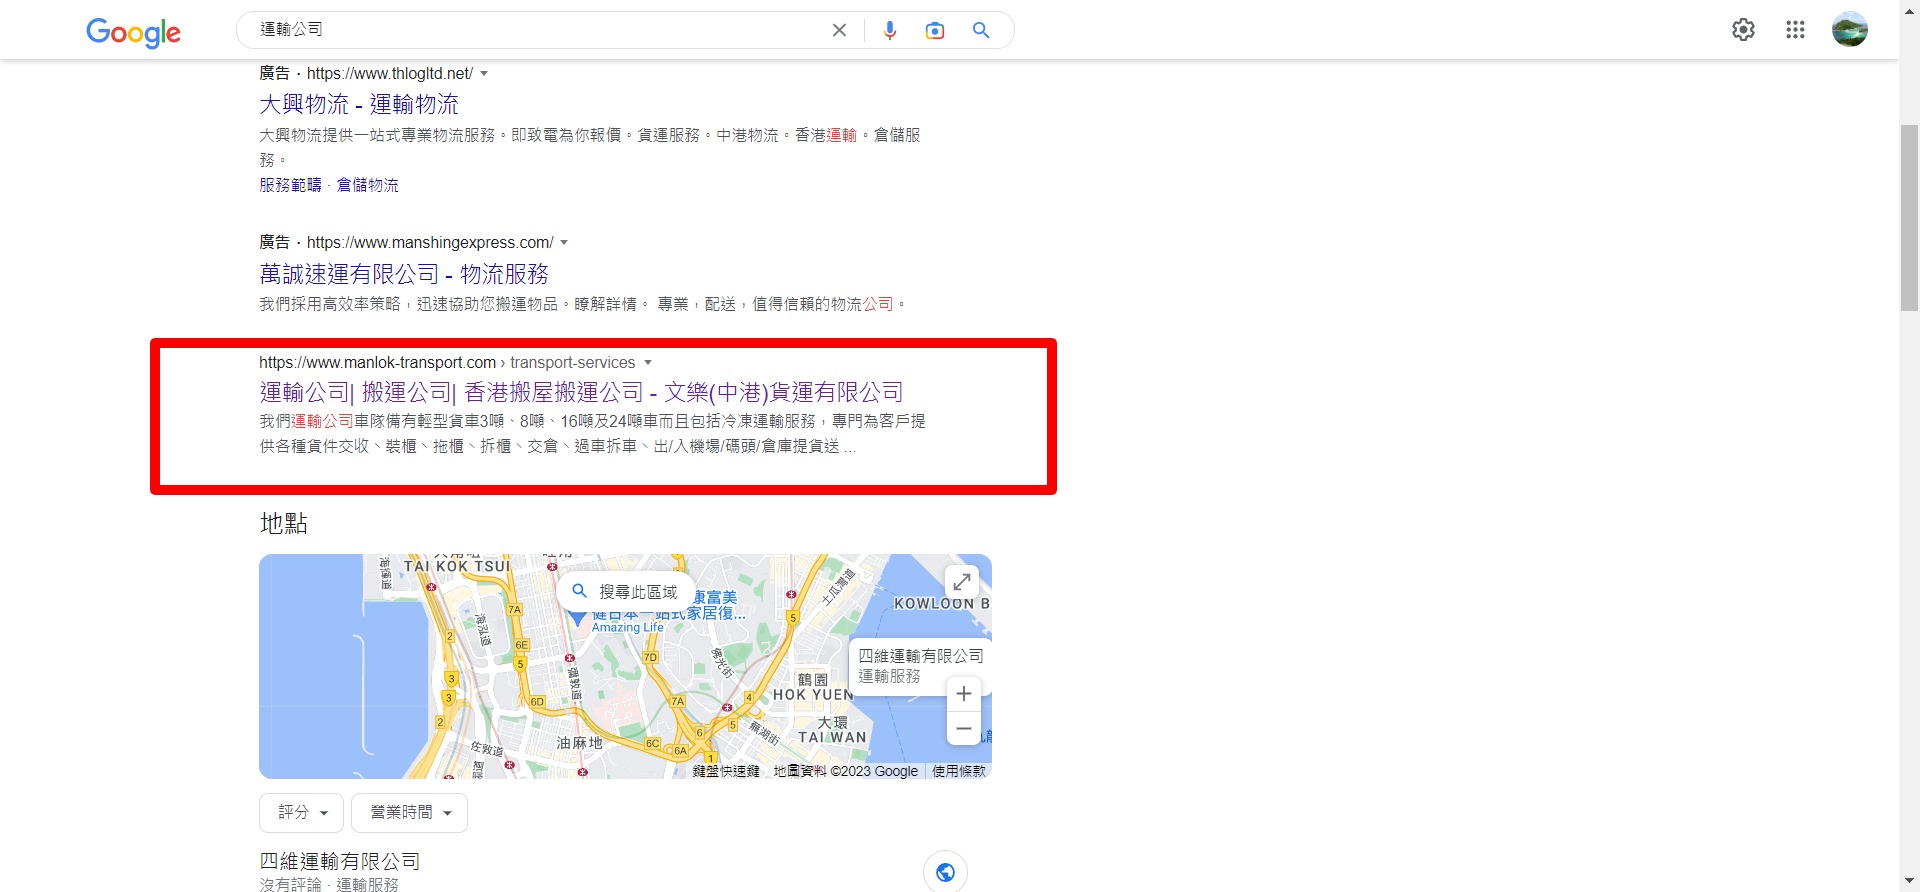Open the 營業時間 hours filter dropdown
The width and height of the screenshot is (1920, 892).
pos(410,812)
